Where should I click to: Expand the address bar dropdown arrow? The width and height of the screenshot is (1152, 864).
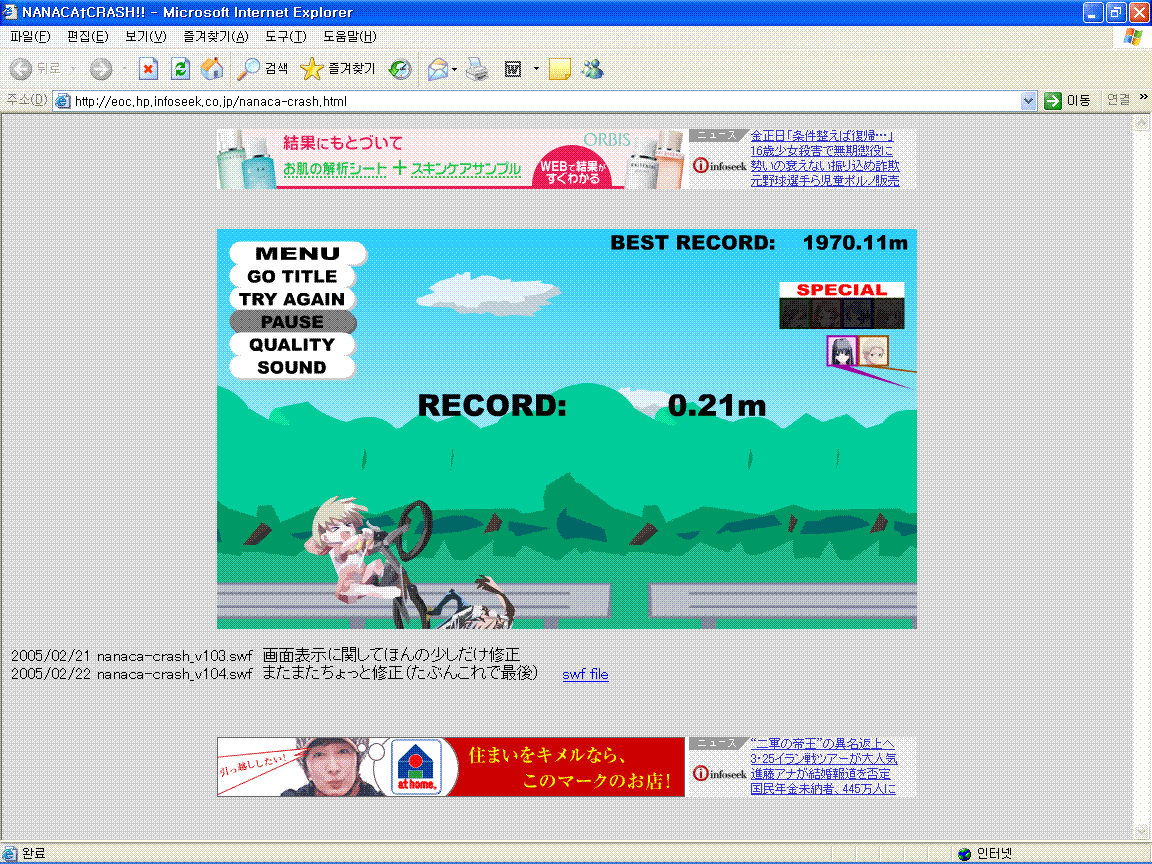click(1029, 101)
